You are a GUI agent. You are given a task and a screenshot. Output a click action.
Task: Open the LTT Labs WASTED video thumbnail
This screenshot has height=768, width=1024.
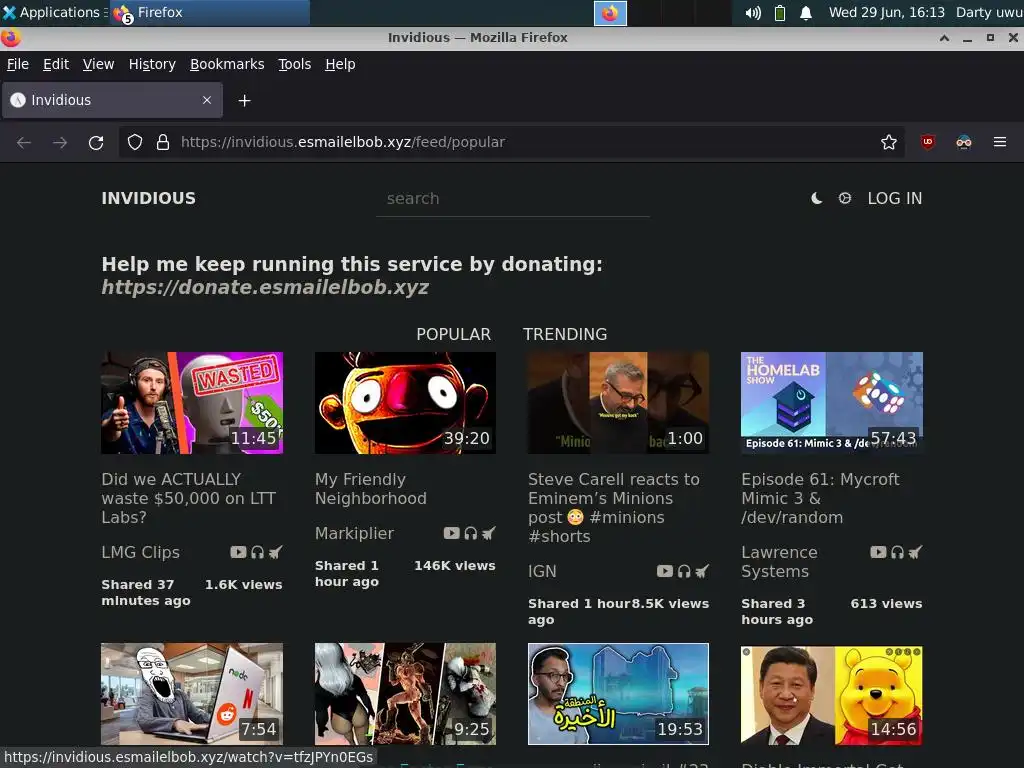192,403
